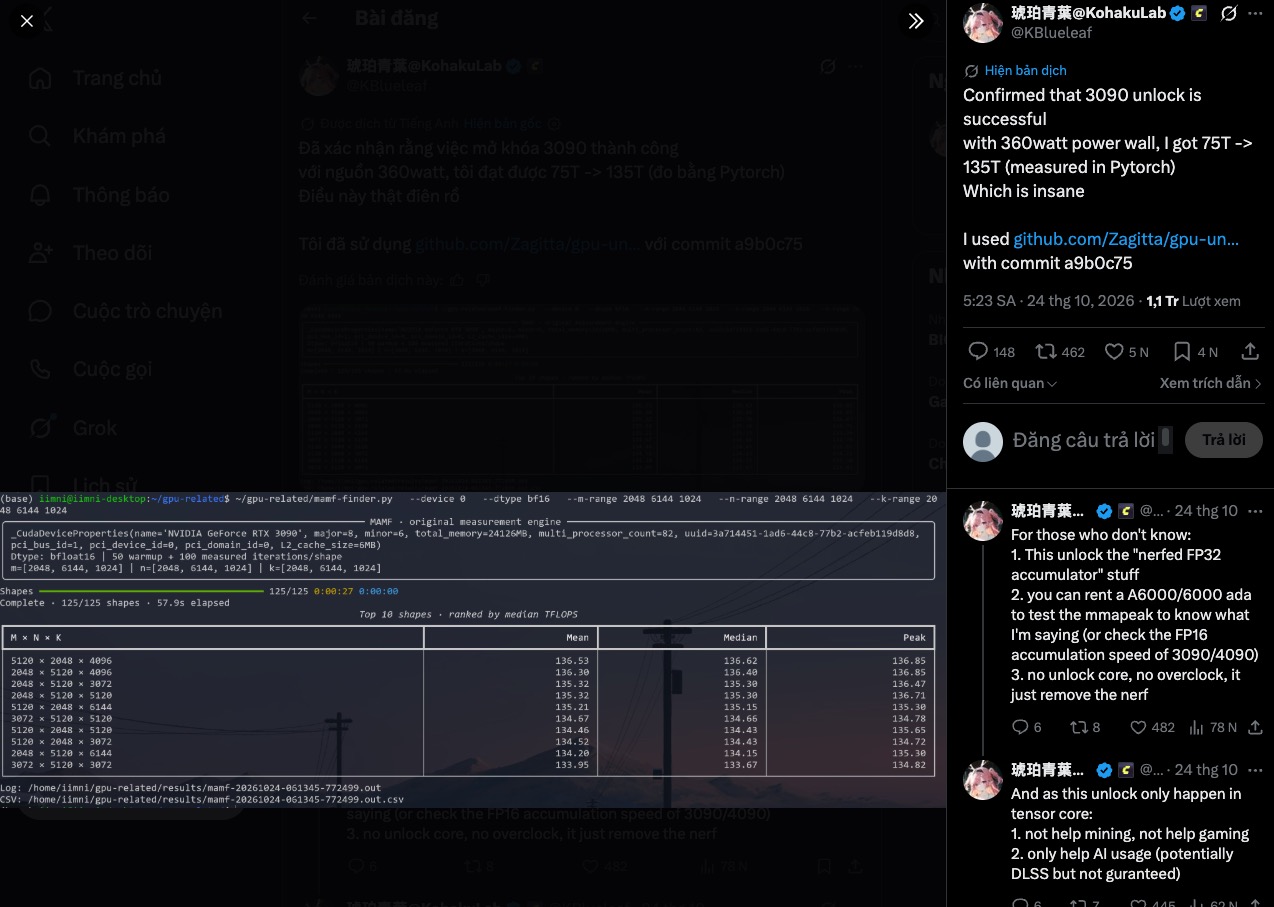Screen dimensions: 1274x907
Task: Reply to the "For those who don't know" comment
Action: click(1026, 727)
